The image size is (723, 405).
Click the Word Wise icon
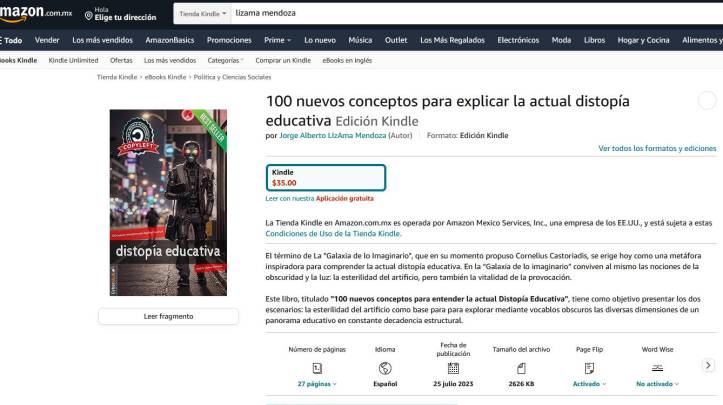(x=657, y=368)
